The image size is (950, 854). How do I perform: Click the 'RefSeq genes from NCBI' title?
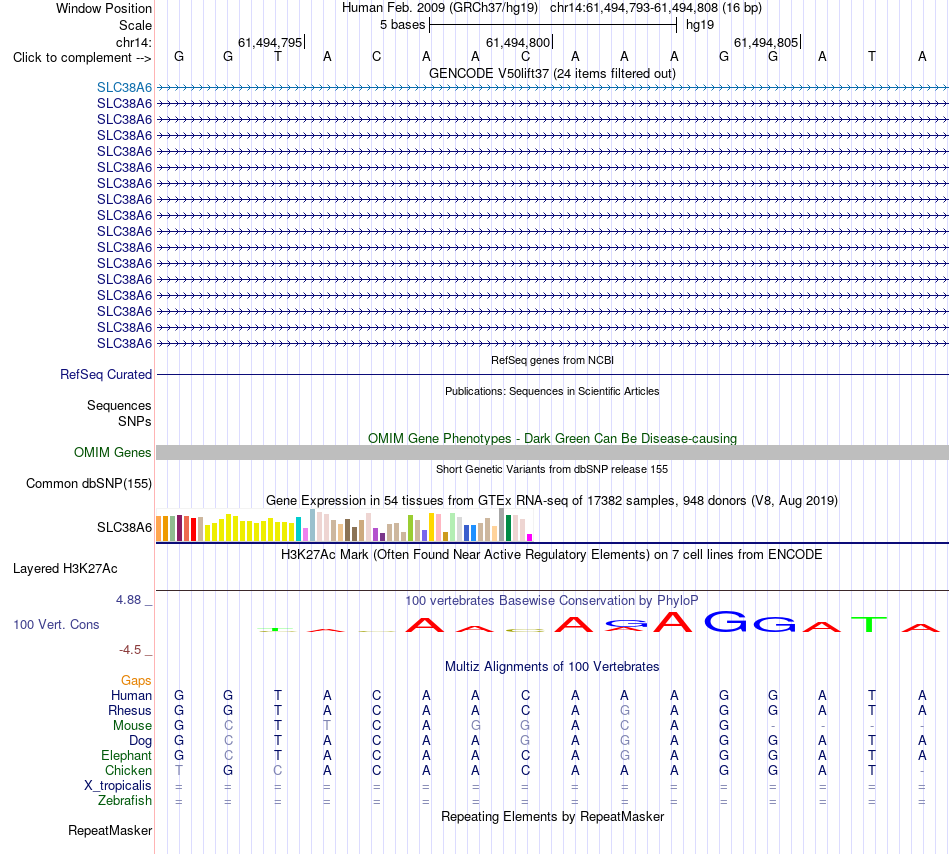click(x=552, y=360)
